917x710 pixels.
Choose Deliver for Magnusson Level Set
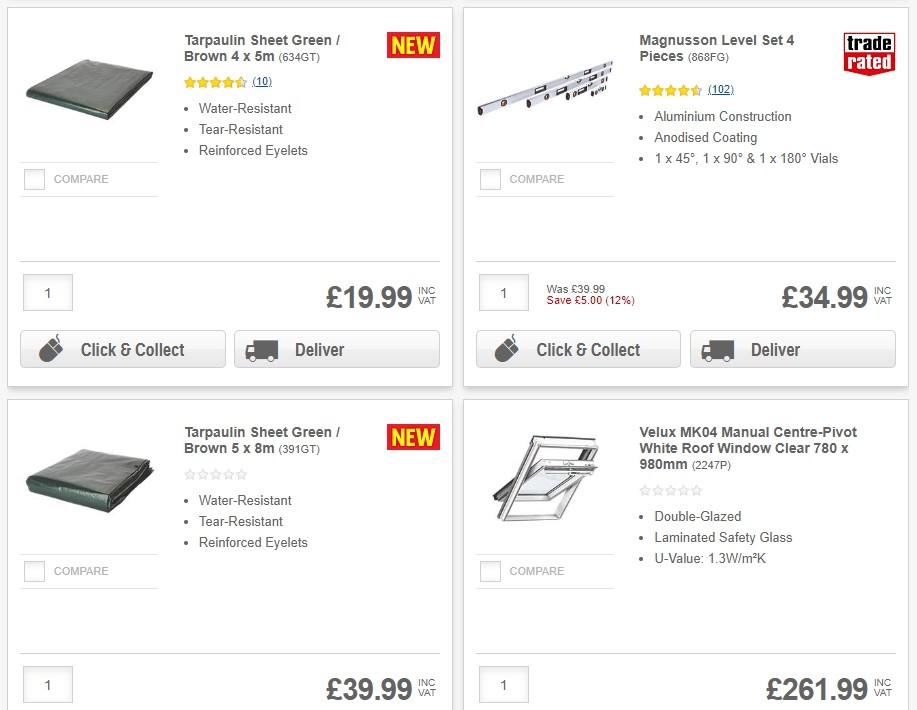point(792,349)
